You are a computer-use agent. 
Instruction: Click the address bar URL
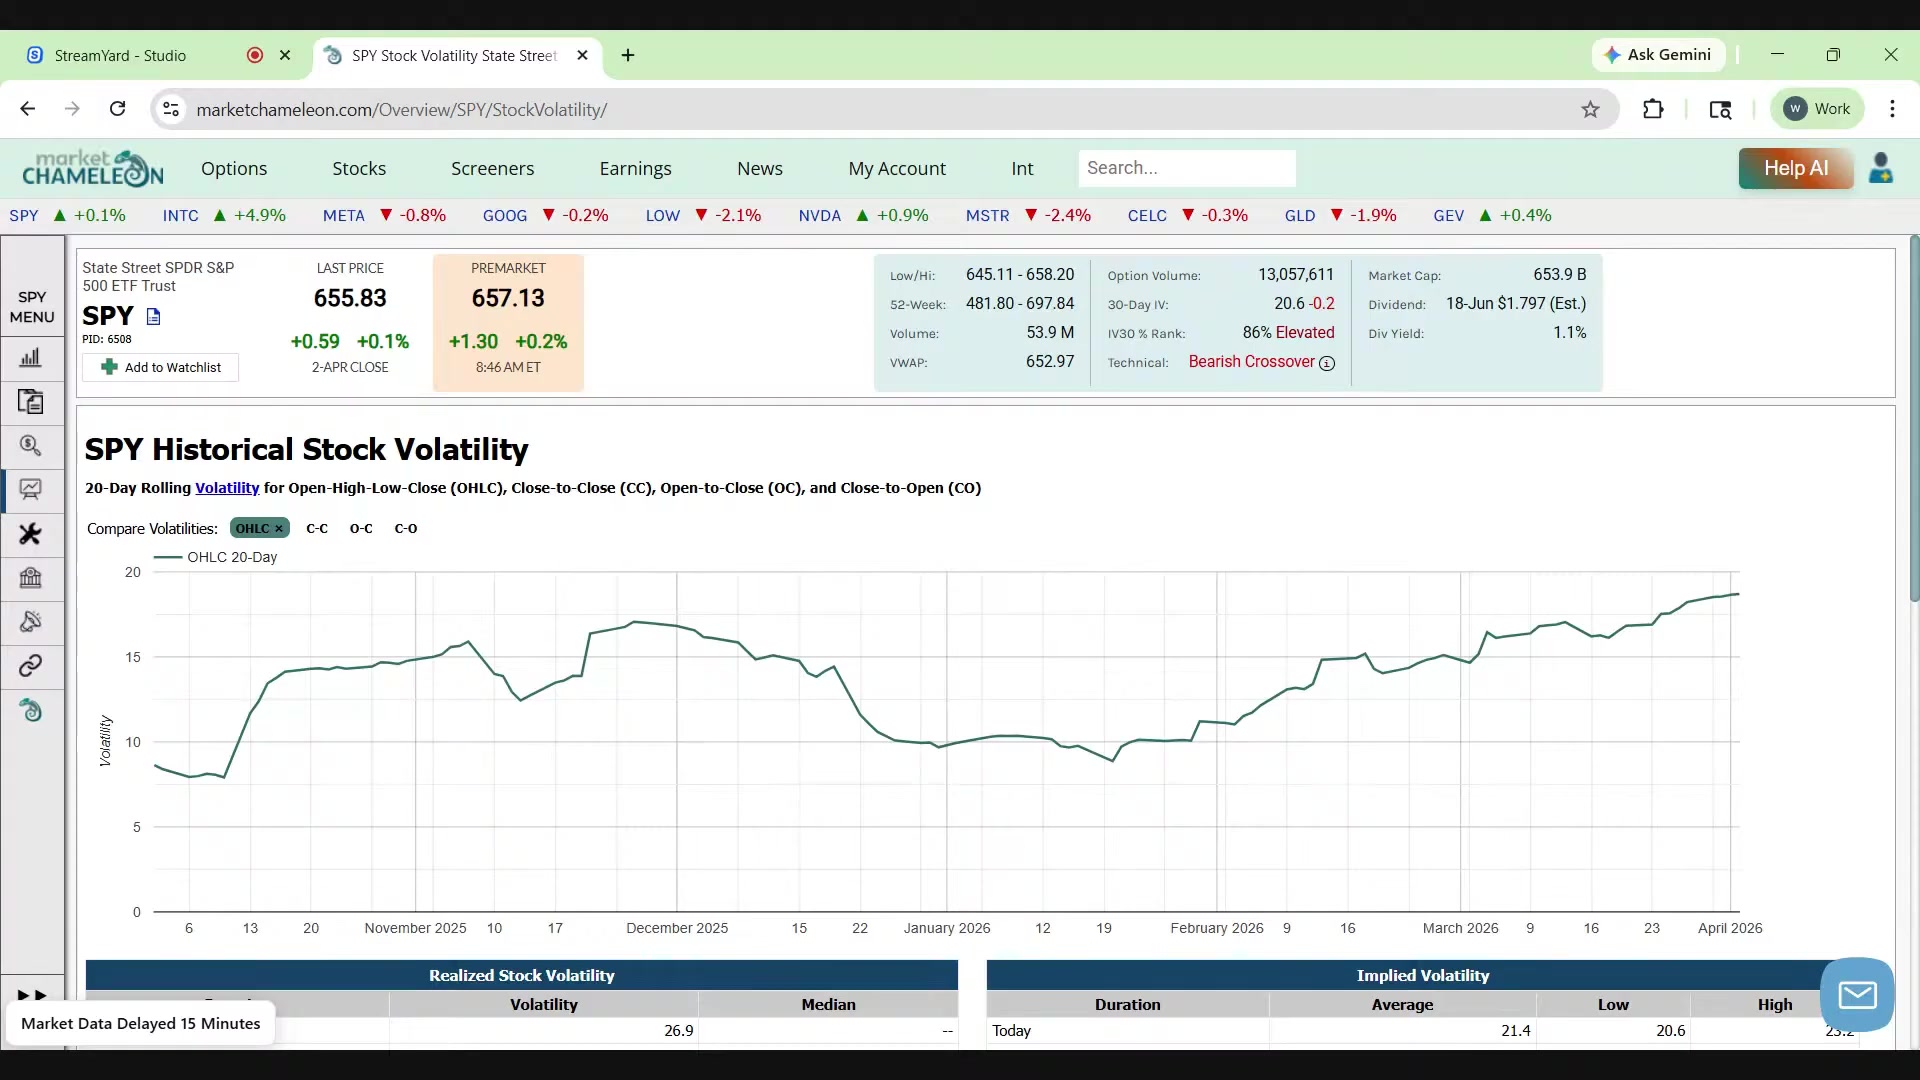[402, 110]
